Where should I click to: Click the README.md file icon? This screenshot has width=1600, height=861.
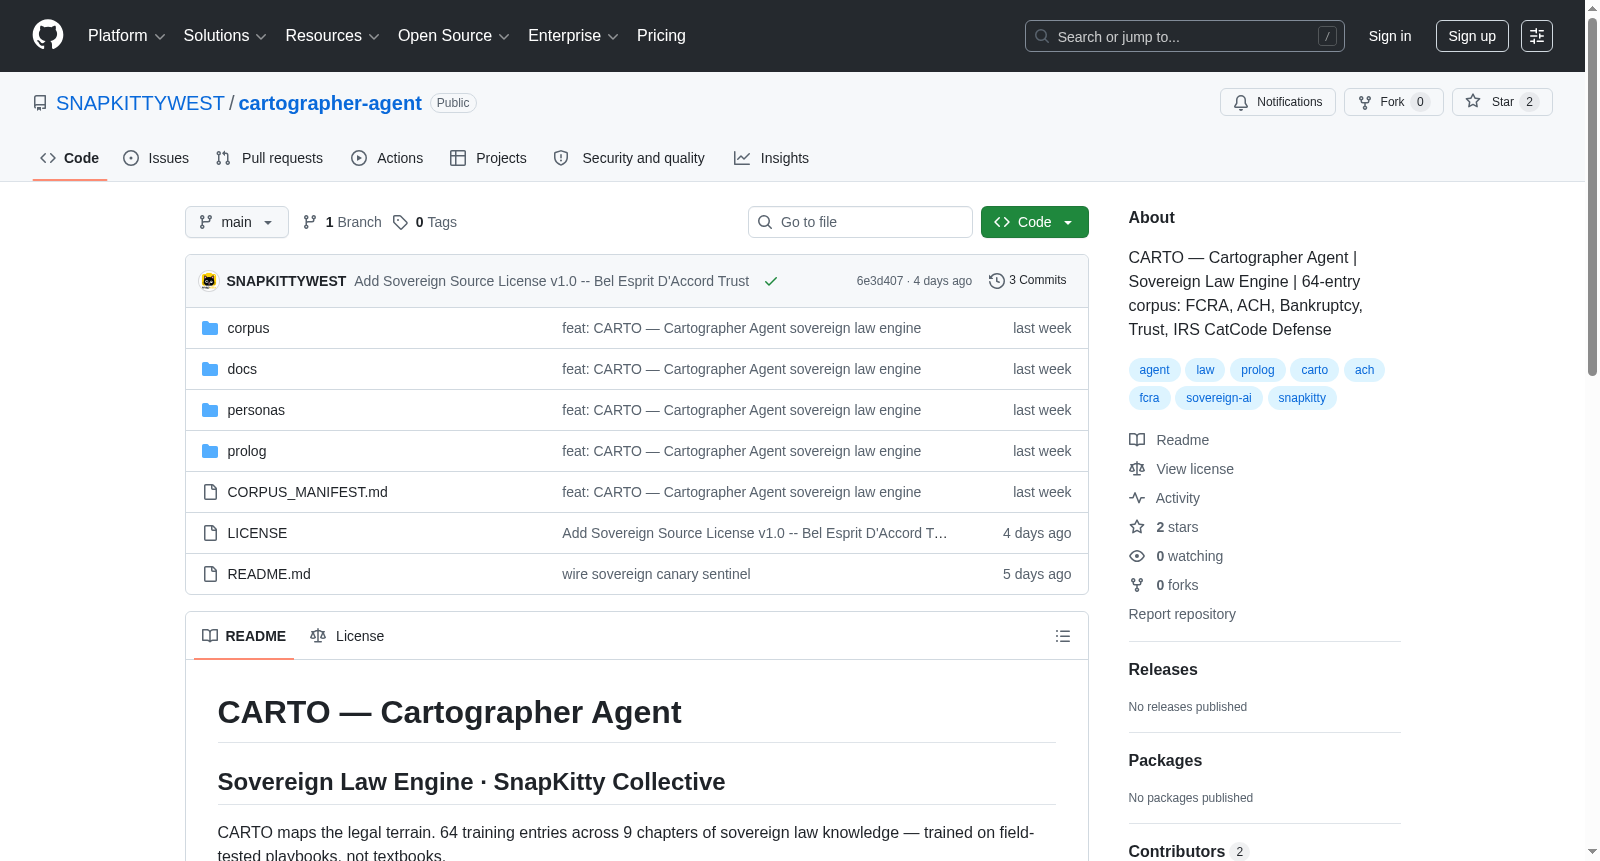click(x=210, y=574)
